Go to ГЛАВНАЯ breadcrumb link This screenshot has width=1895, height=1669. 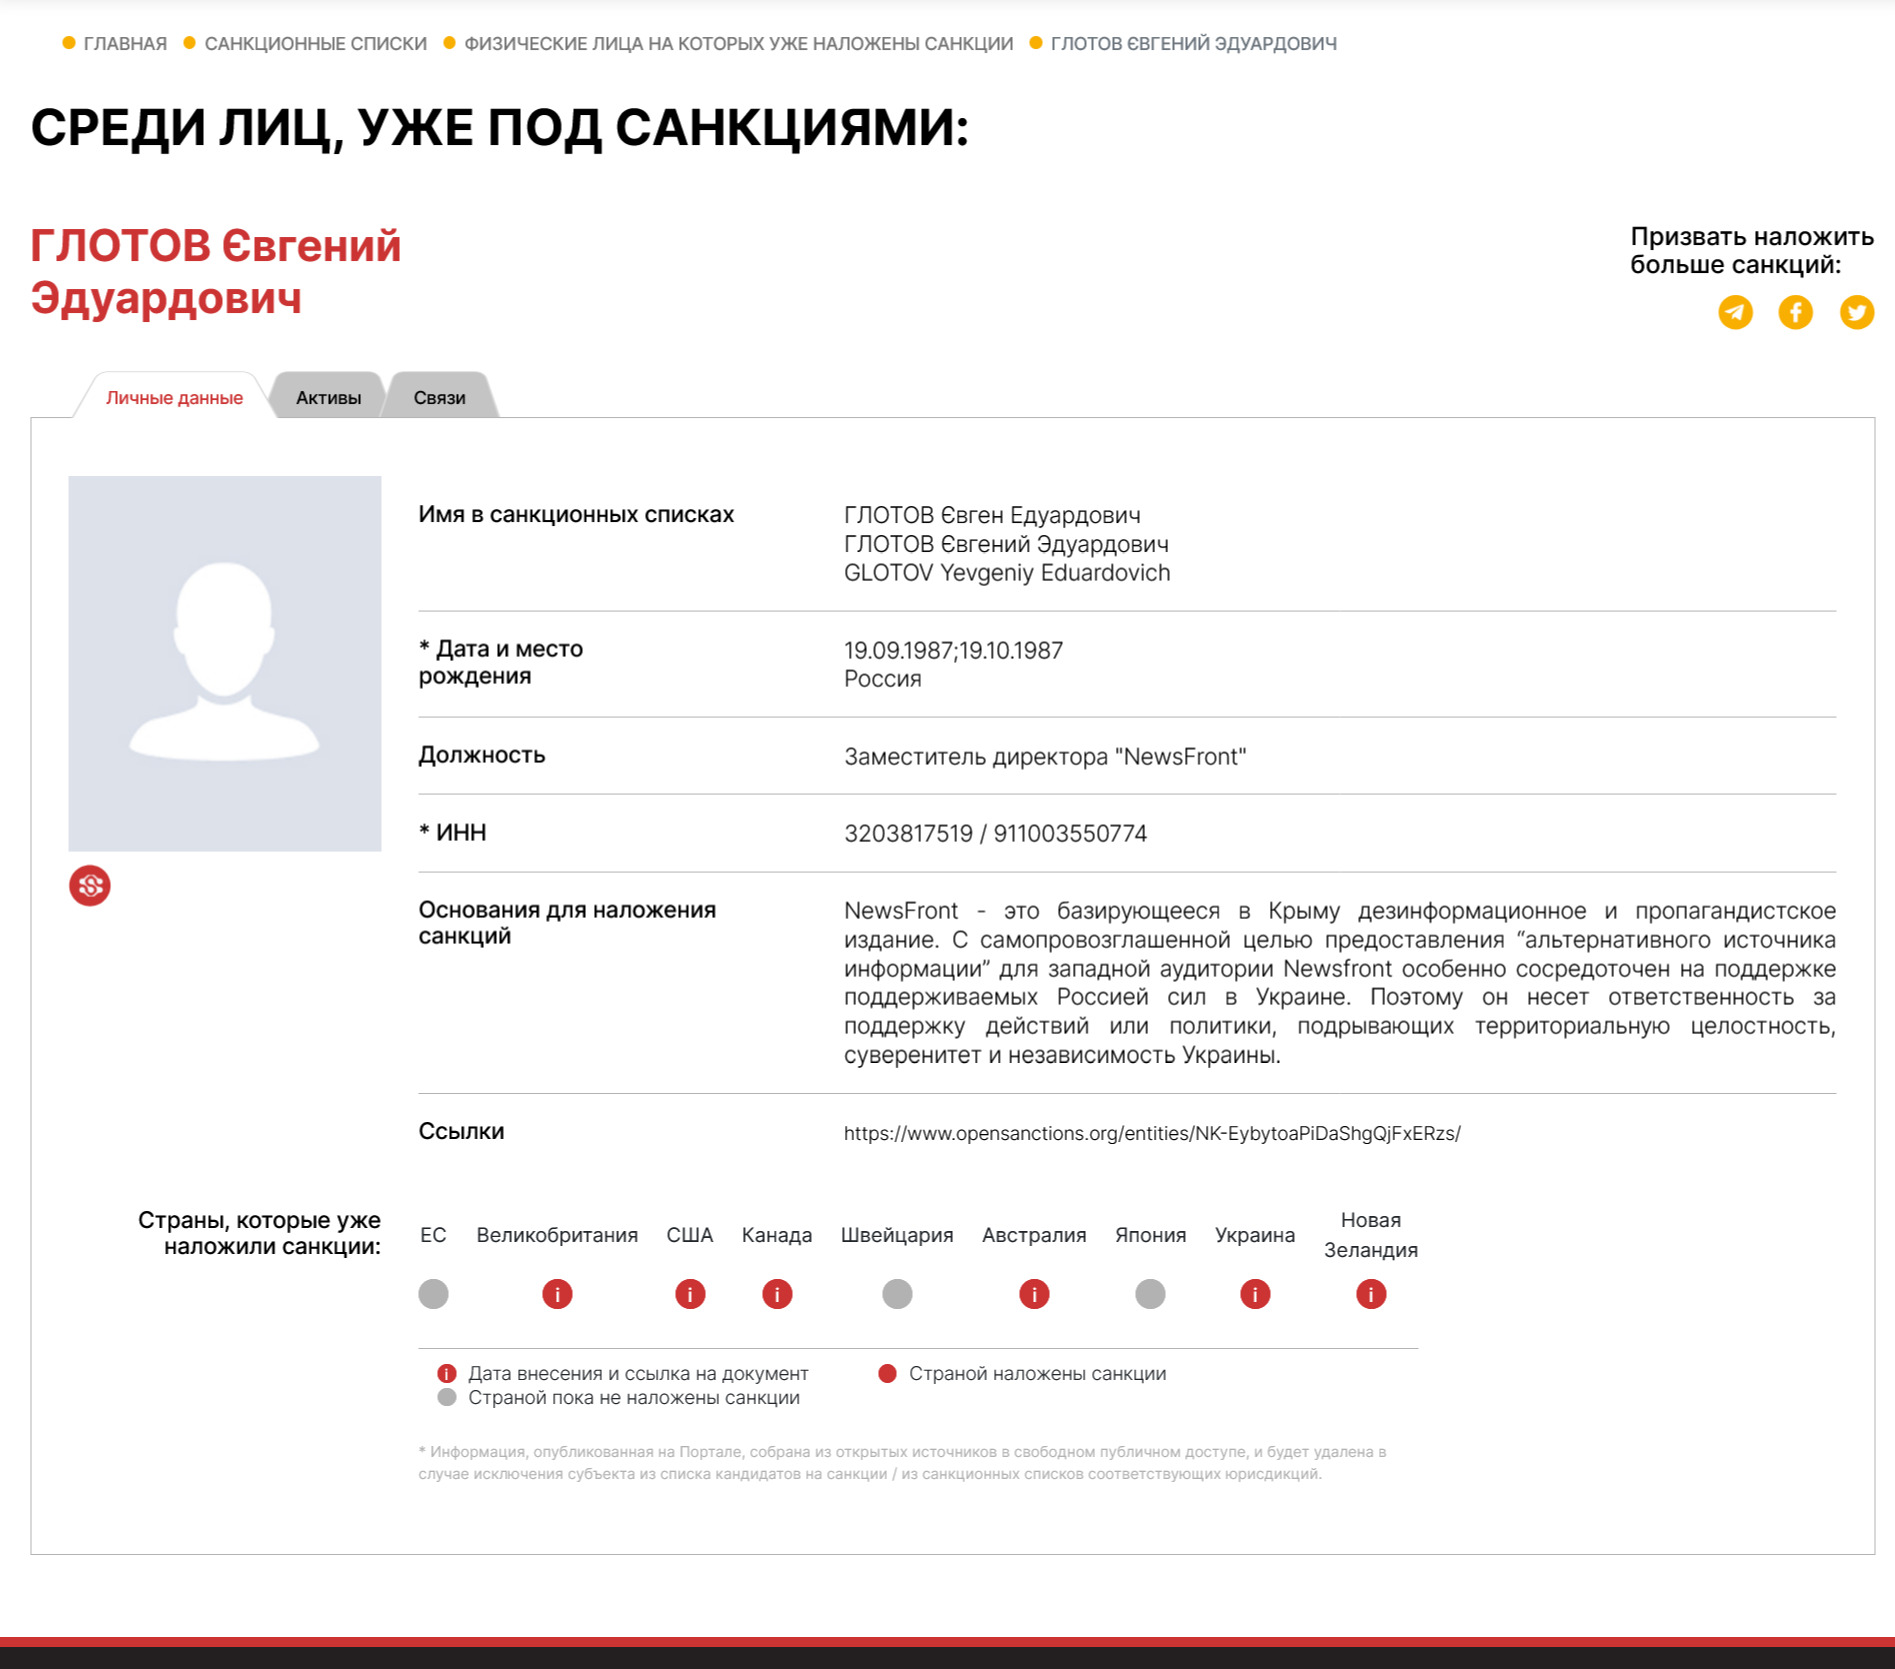tap(125, 43)
